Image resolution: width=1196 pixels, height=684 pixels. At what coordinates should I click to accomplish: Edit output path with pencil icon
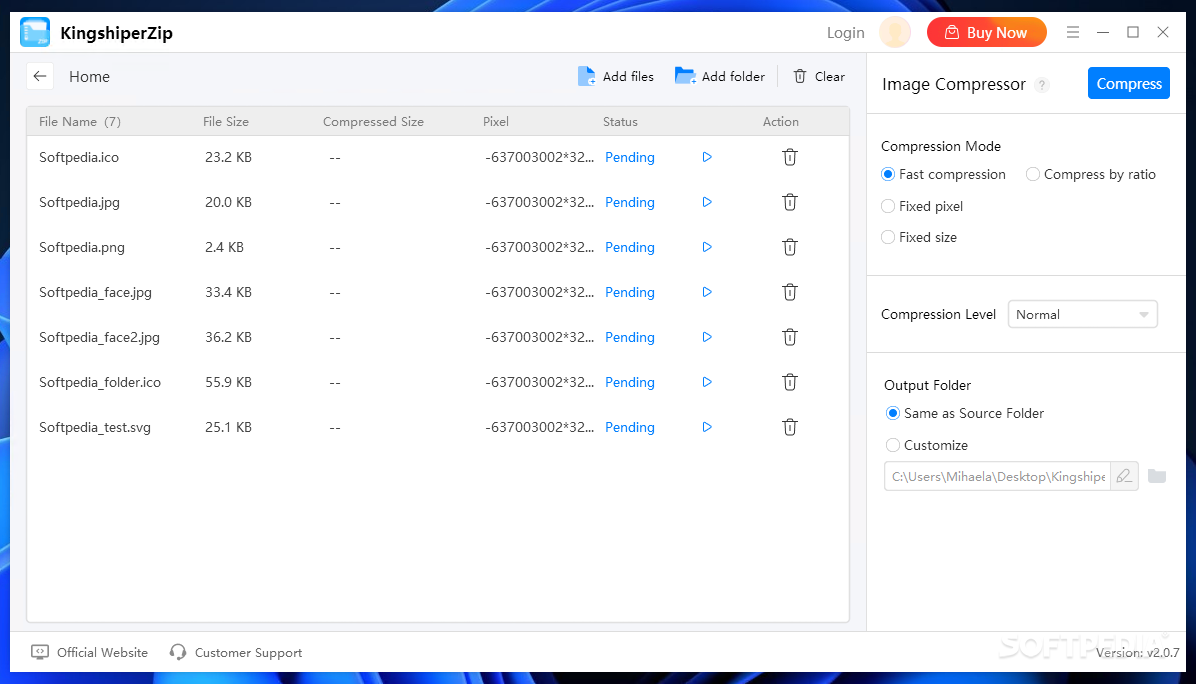(1124, 476)
